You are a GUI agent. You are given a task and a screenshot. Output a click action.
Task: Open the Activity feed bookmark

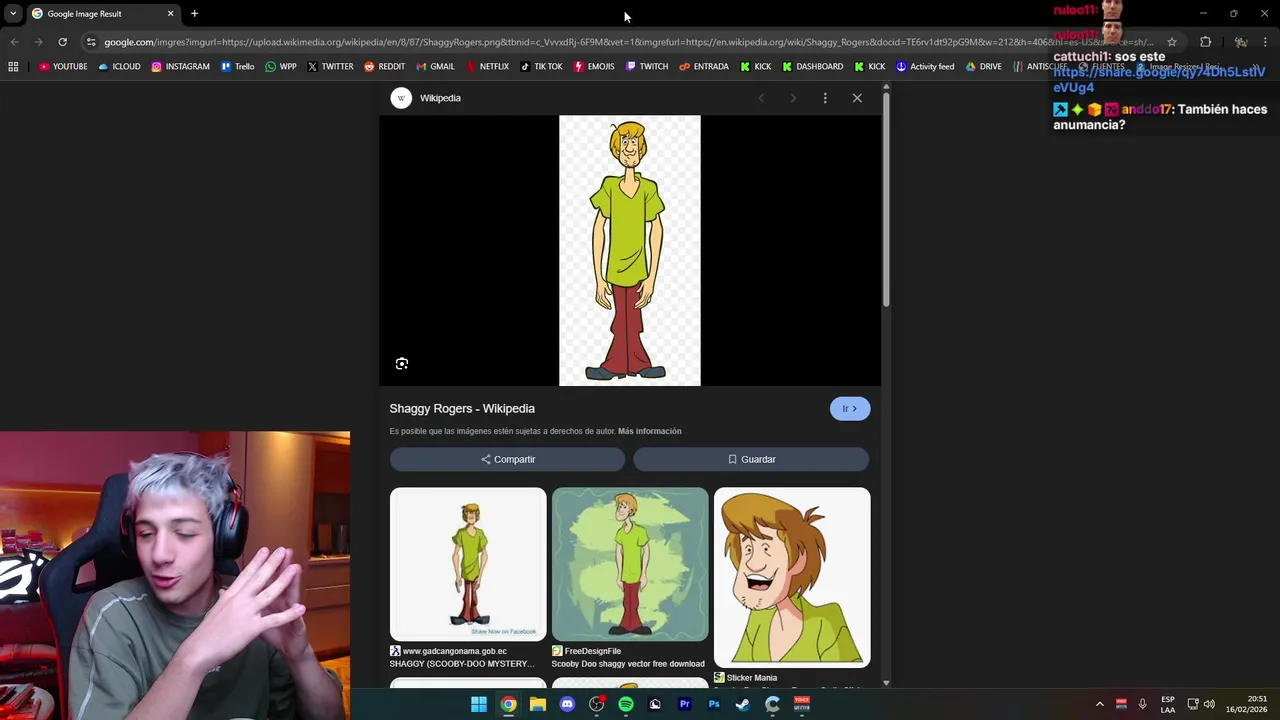tap(925, 67)
